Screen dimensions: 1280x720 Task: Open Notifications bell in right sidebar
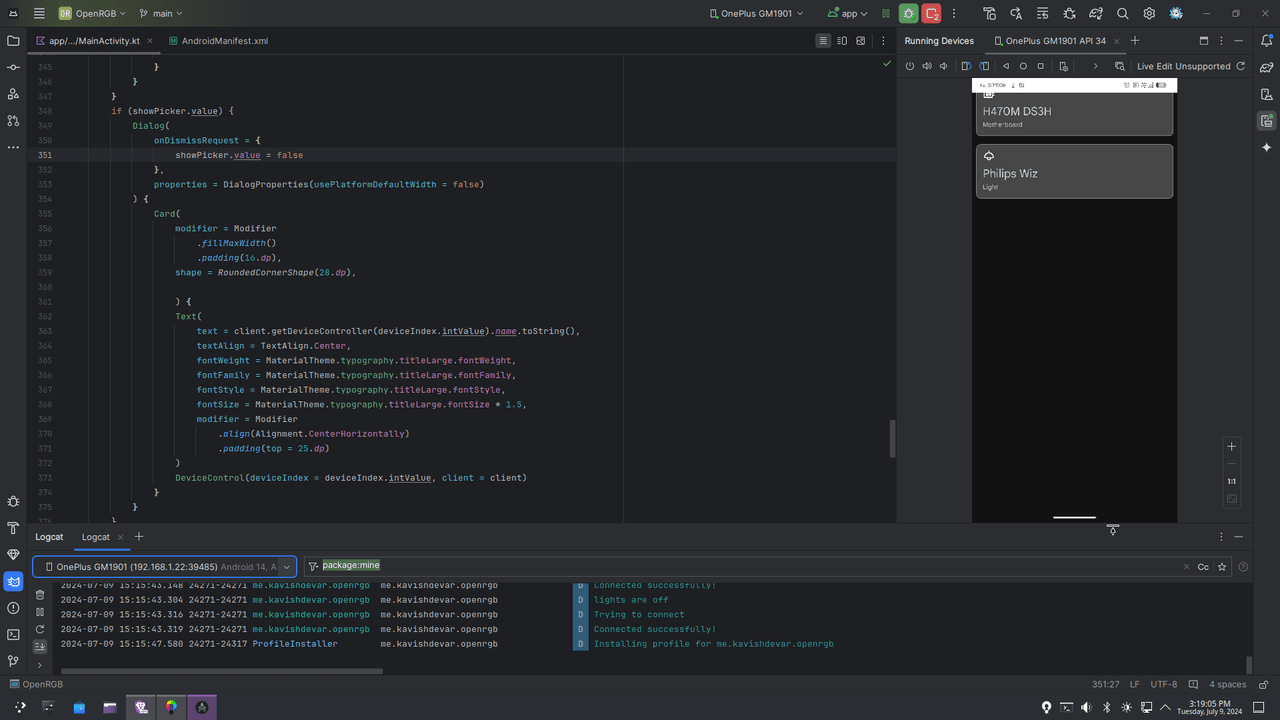(1267, 41)
